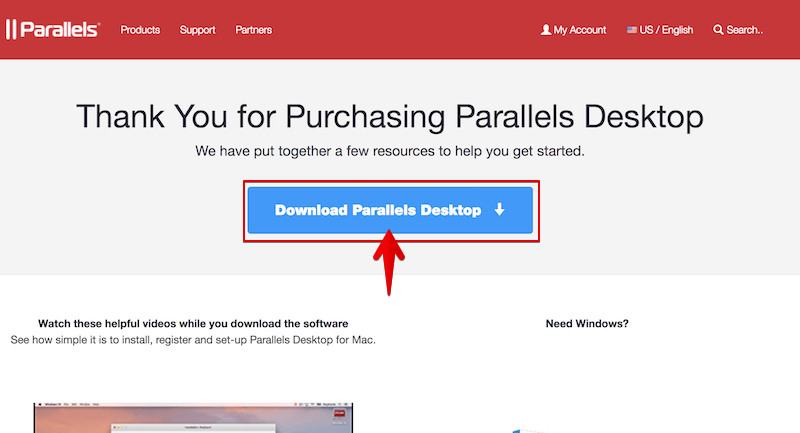This screenshot has width=800, height=433.
Task: Click the magnifying glass search icon
Action: point(718,30)
